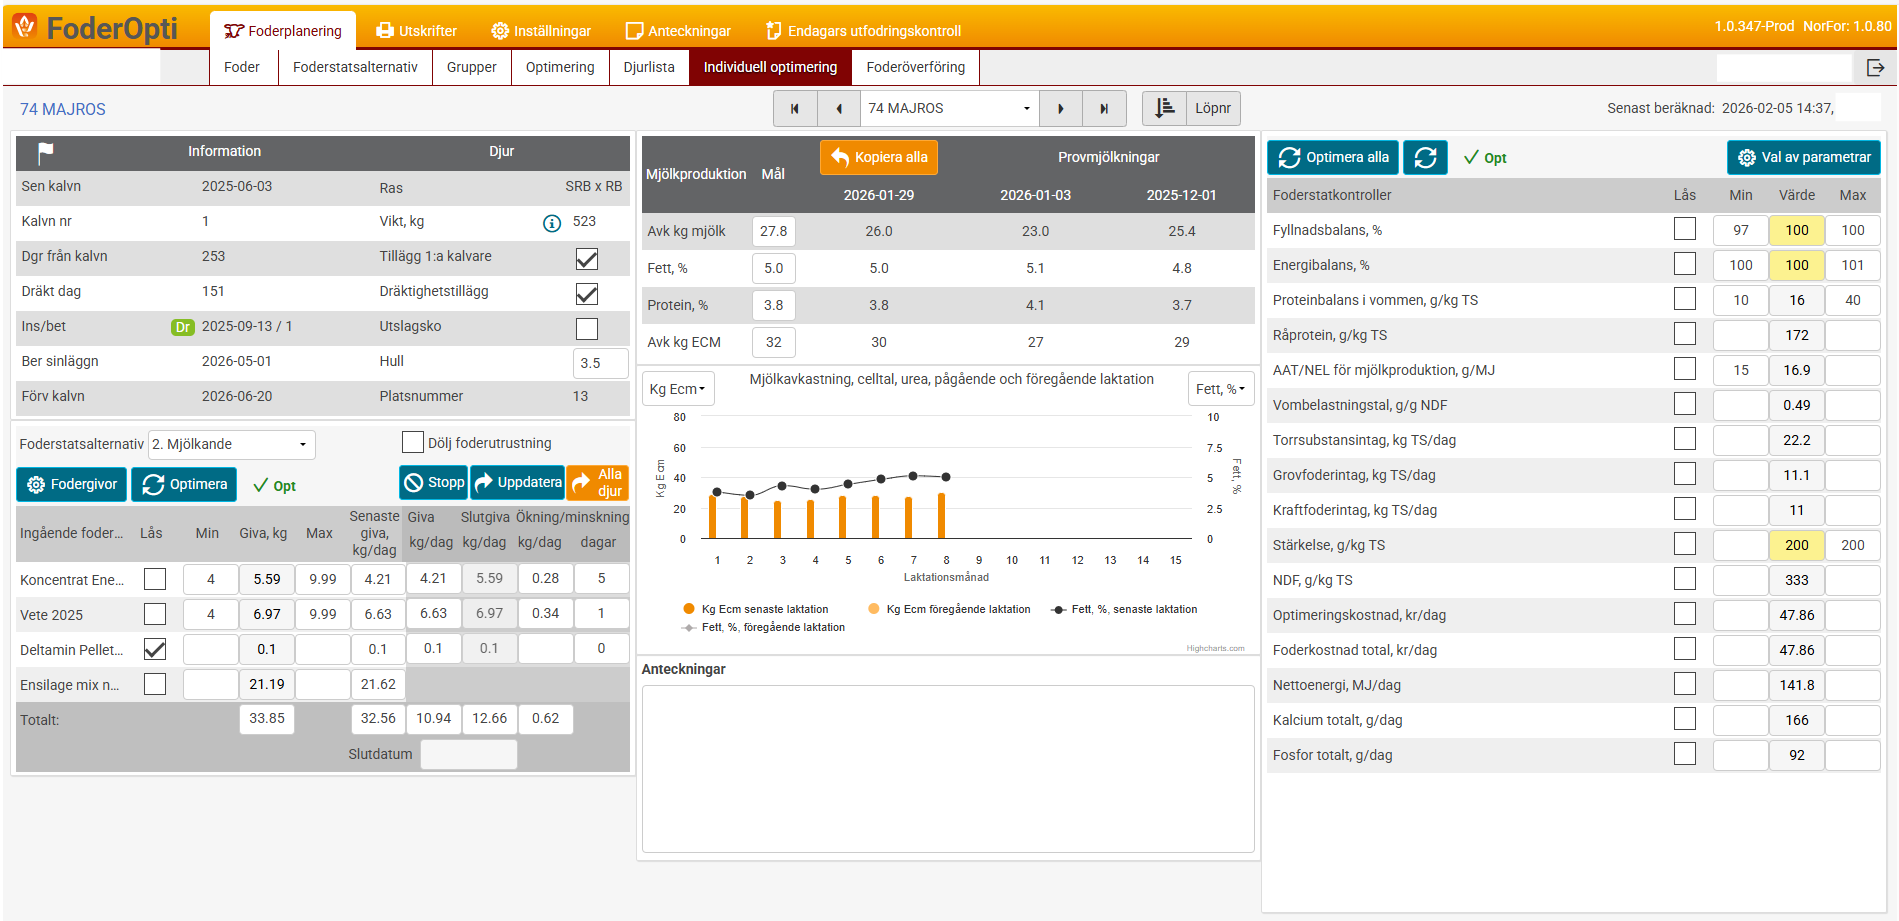Toggle the Utslagsko checkbox
The width and height of the screenshot is (1899, 921).
[587, 328]
